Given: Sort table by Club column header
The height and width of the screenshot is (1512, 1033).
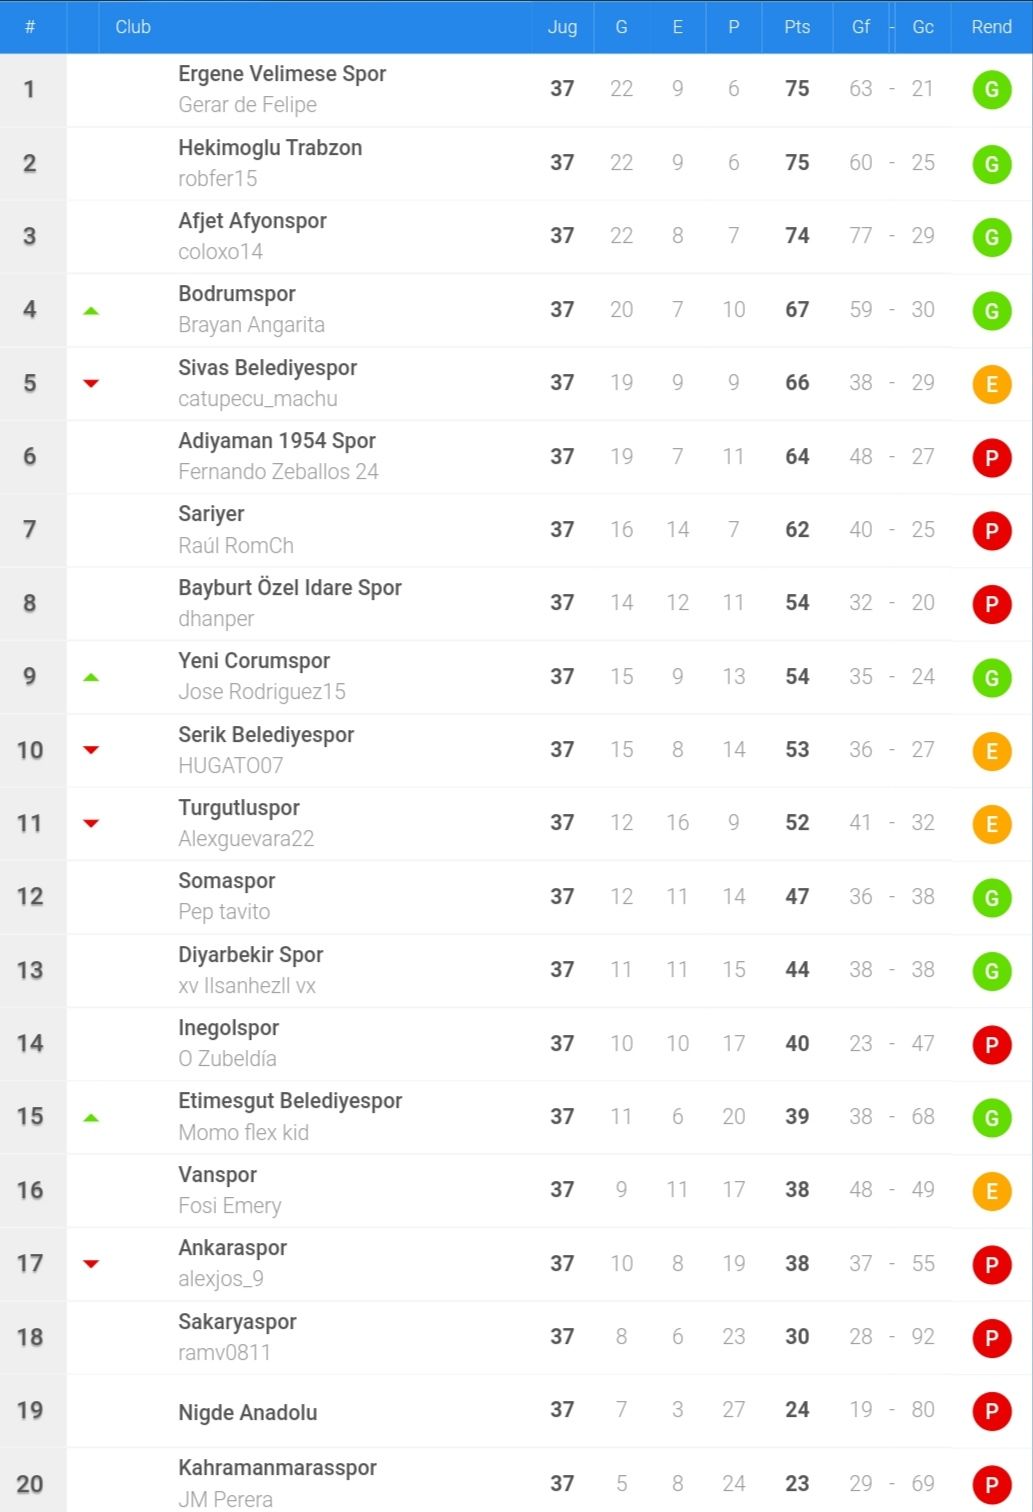Looking at the screenshot, I should click(x=133, y=27).
